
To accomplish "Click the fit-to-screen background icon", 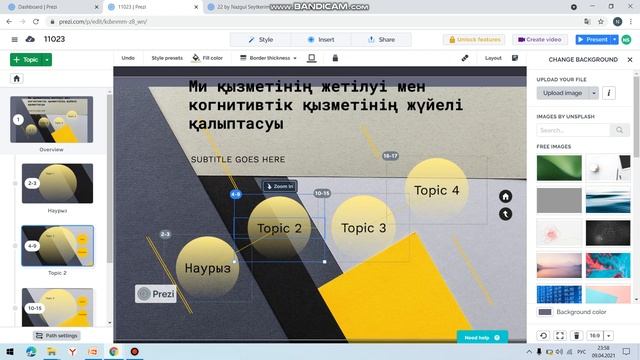I will [560, 336].
